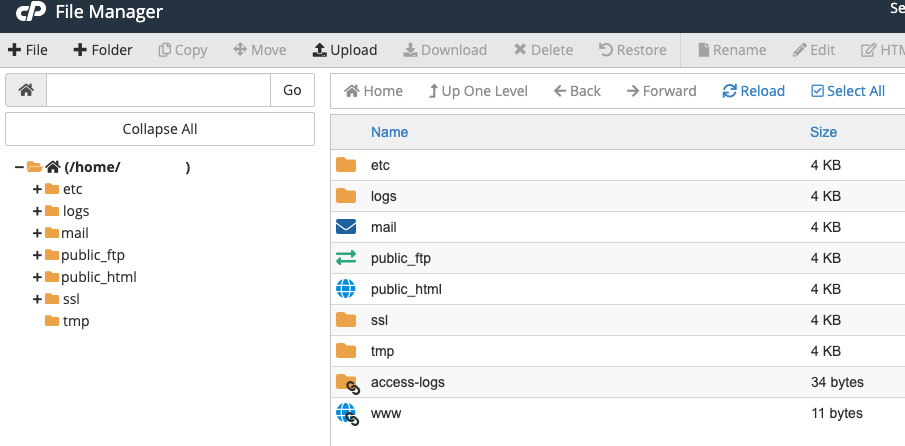Click the access-logs symlink folder icon
The image size is (905, 446).
click(347, 382)
